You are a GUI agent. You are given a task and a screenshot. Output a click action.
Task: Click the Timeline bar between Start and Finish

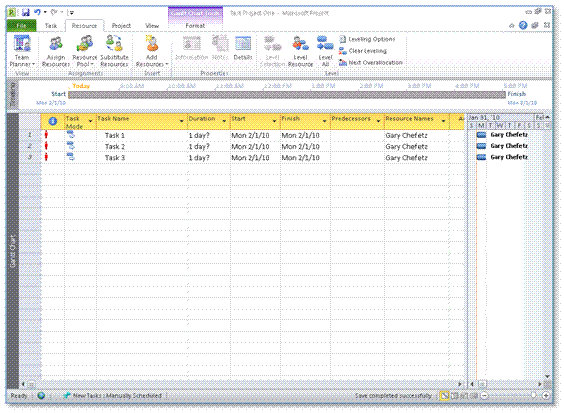tap(287, 95)
